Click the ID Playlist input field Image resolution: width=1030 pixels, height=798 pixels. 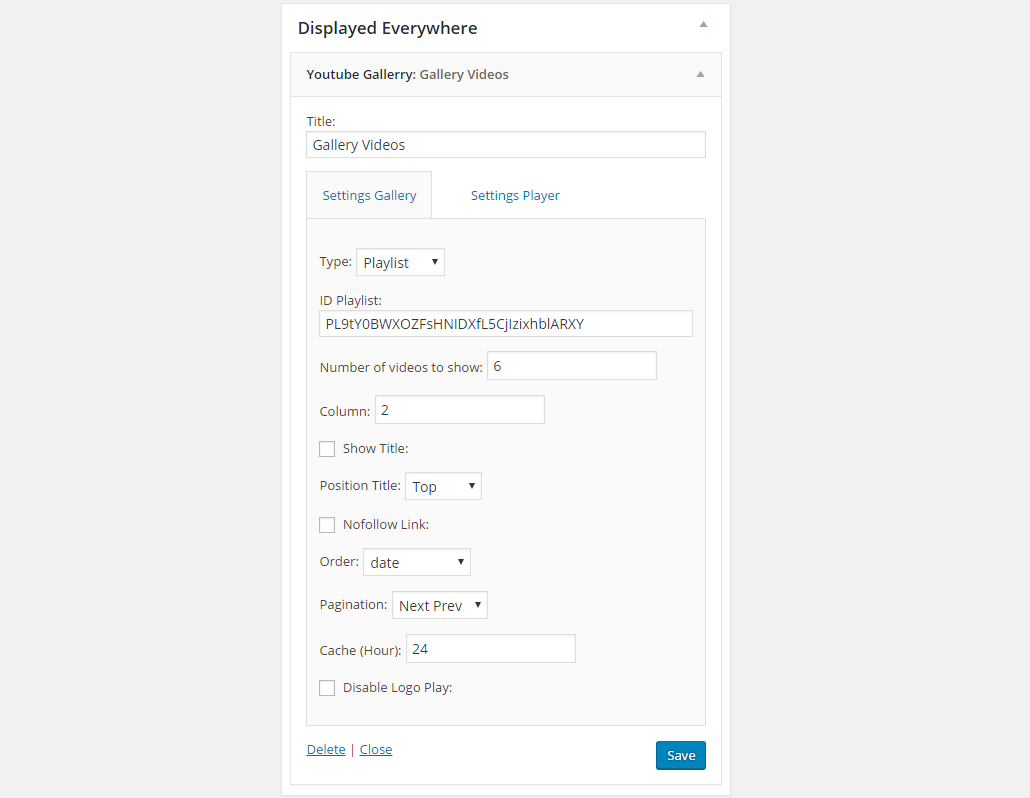click(x=506, y=324)
